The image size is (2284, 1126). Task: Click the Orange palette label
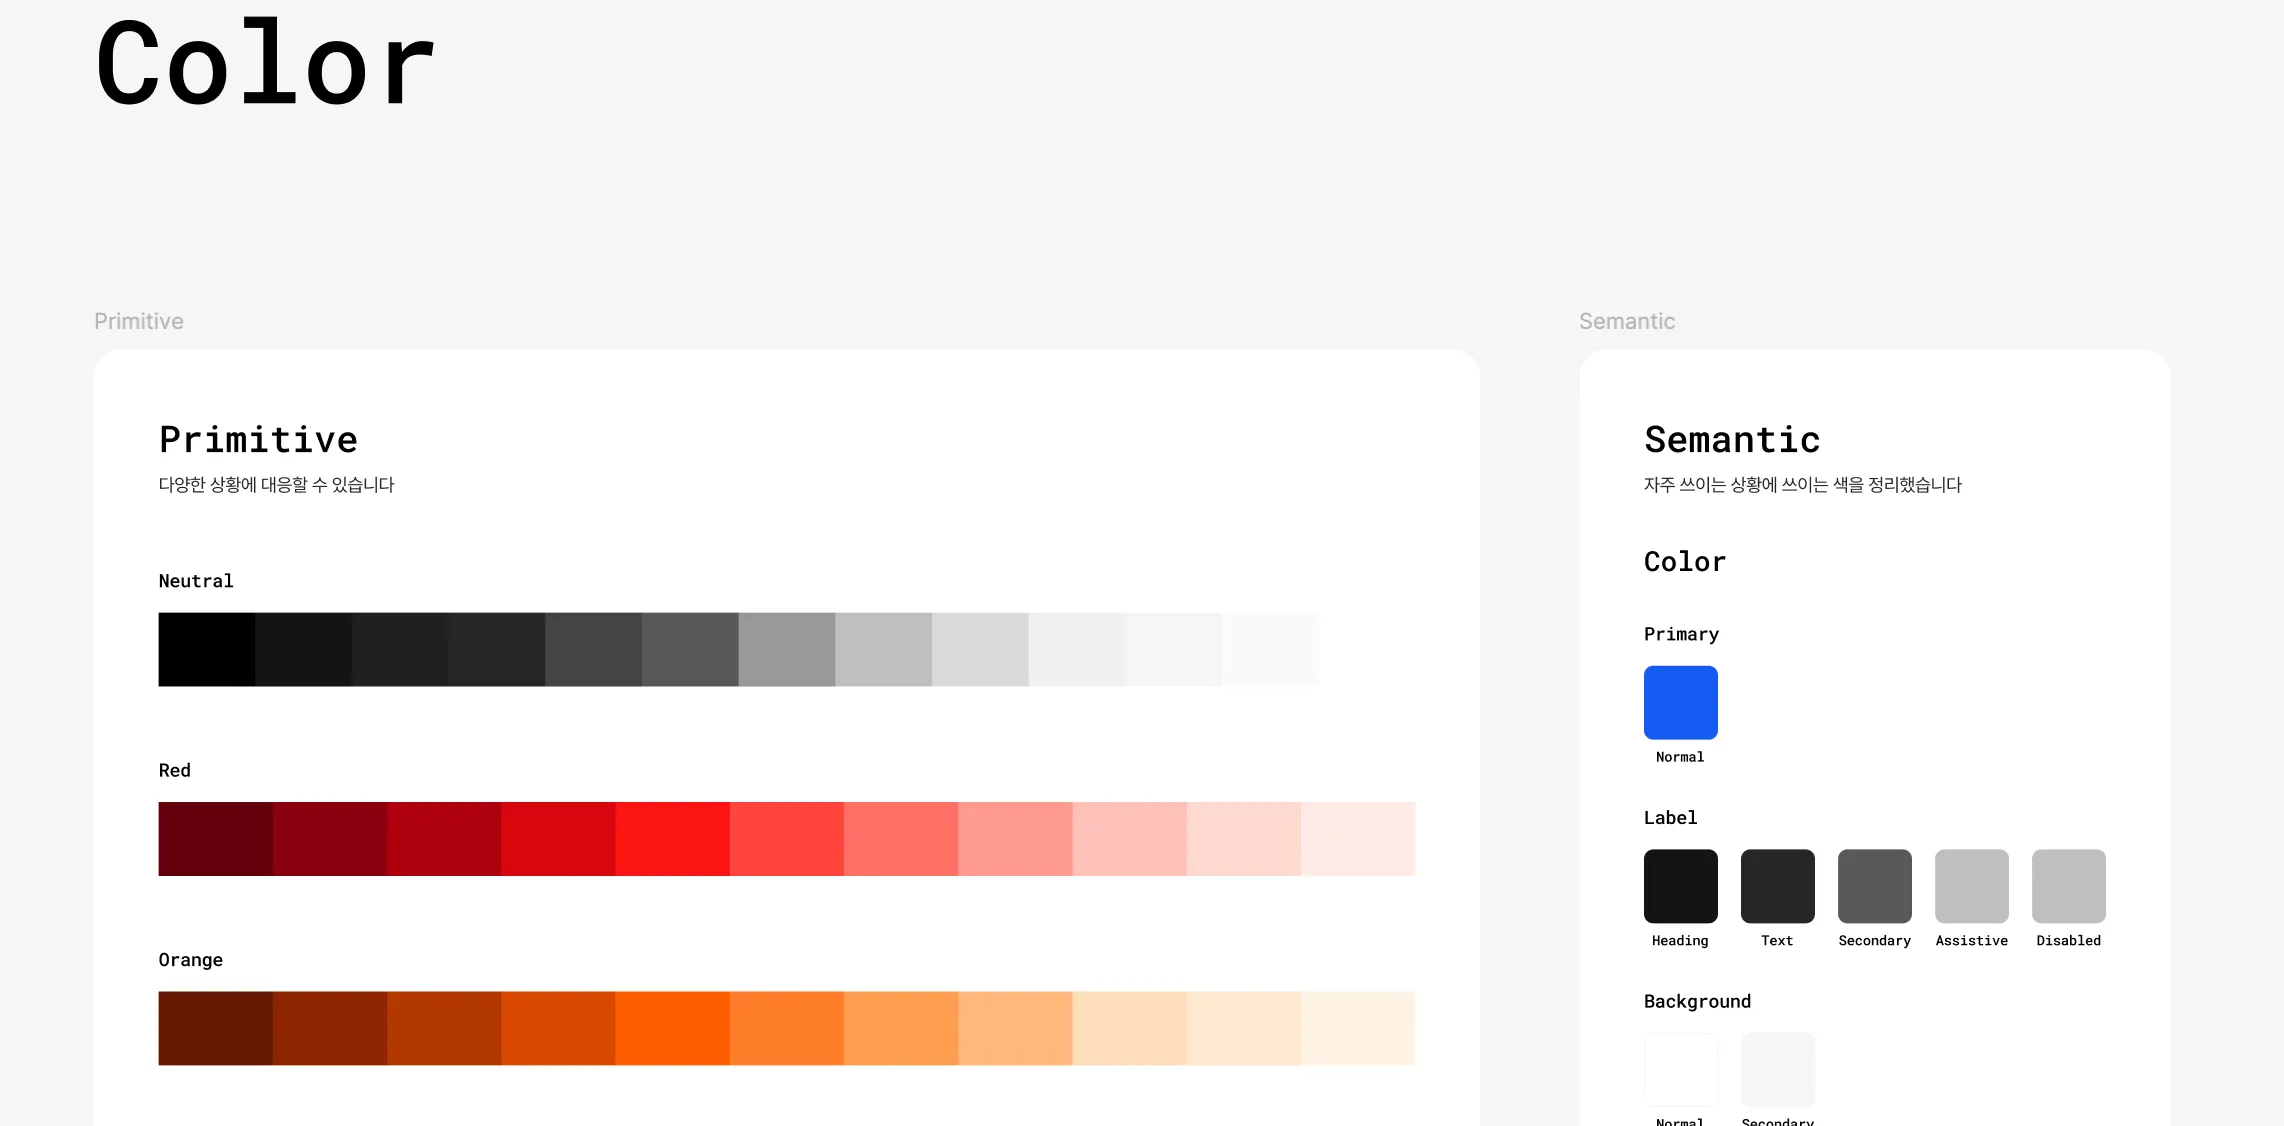click(190, 960)
